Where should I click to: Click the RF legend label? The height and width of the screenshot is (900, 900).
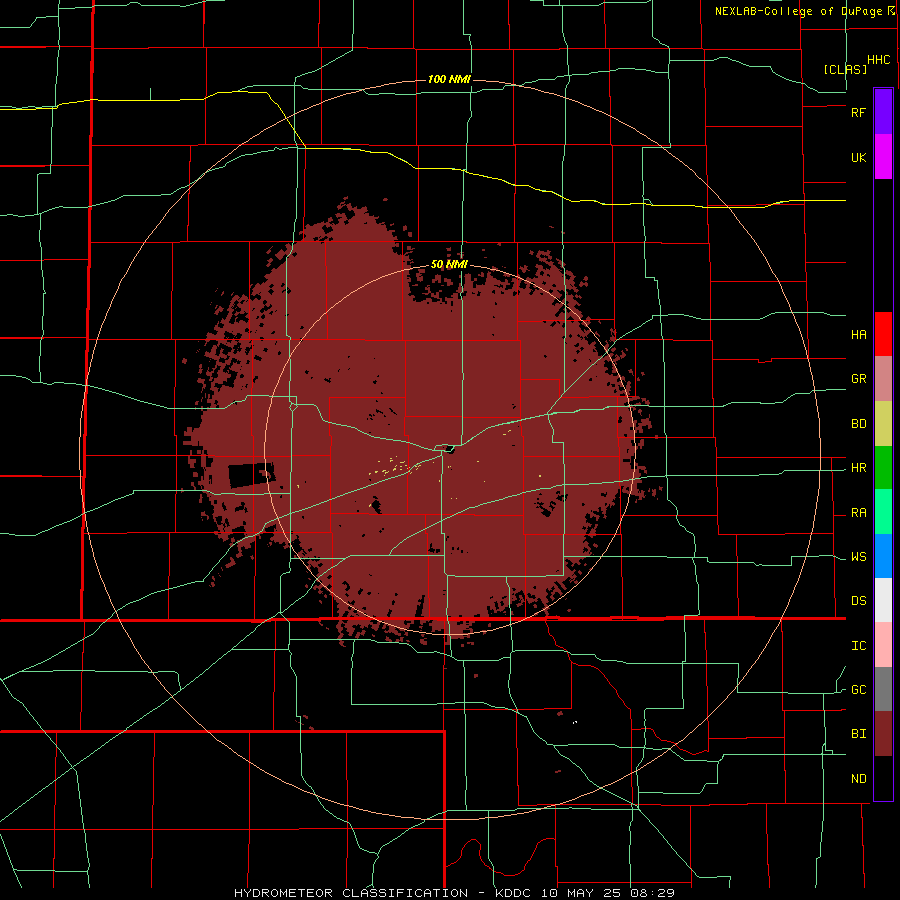[858, 112]
